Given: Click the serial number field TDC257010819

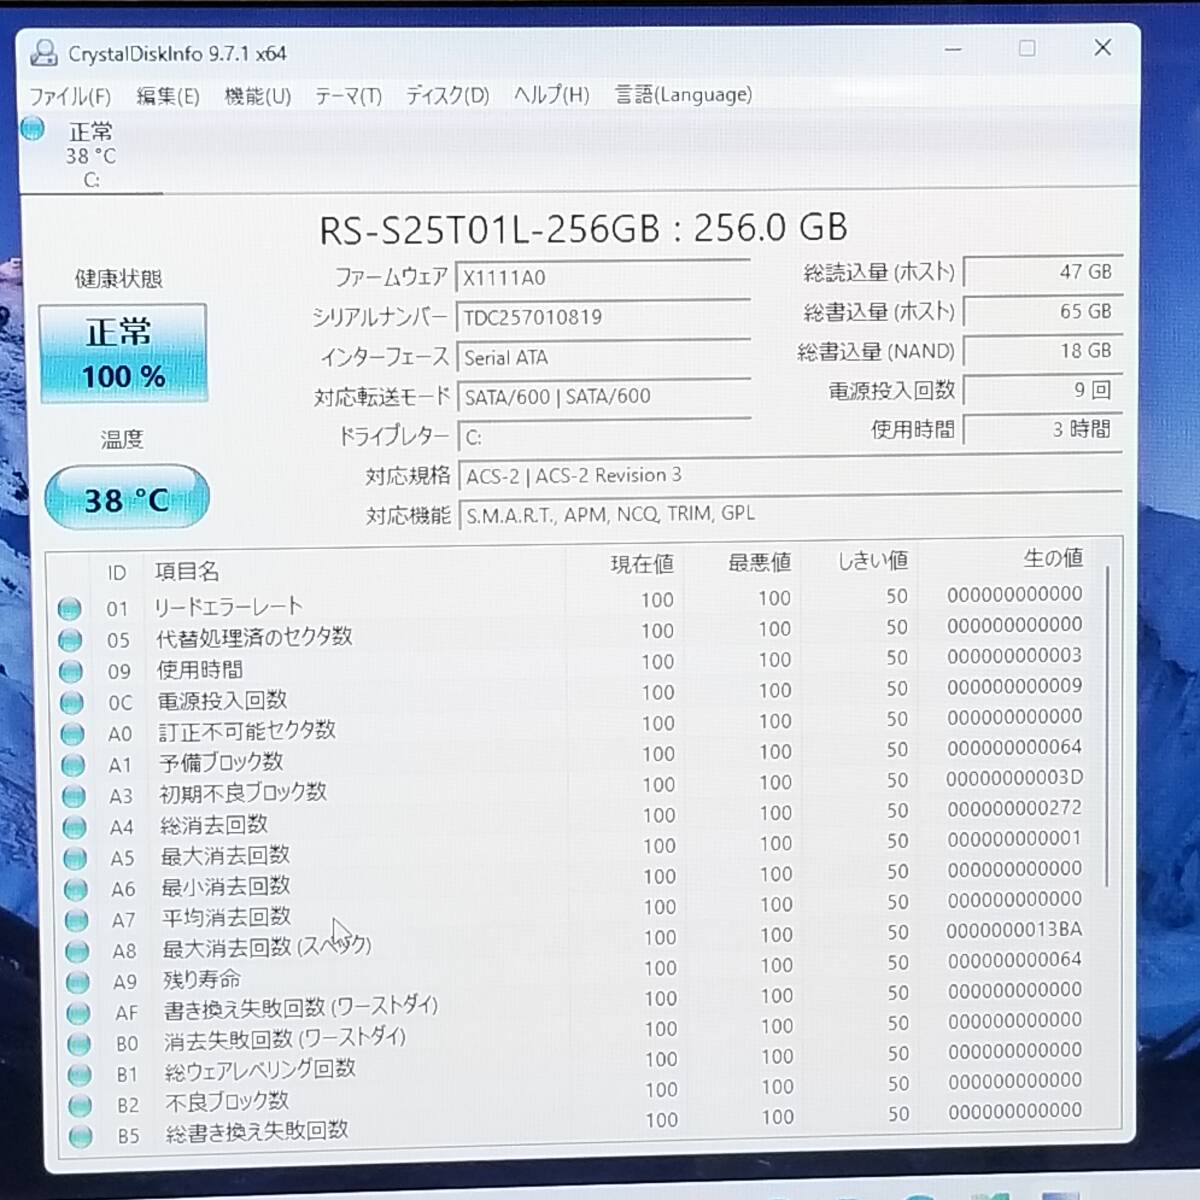Looking at the screenshot, I should 603,317.
